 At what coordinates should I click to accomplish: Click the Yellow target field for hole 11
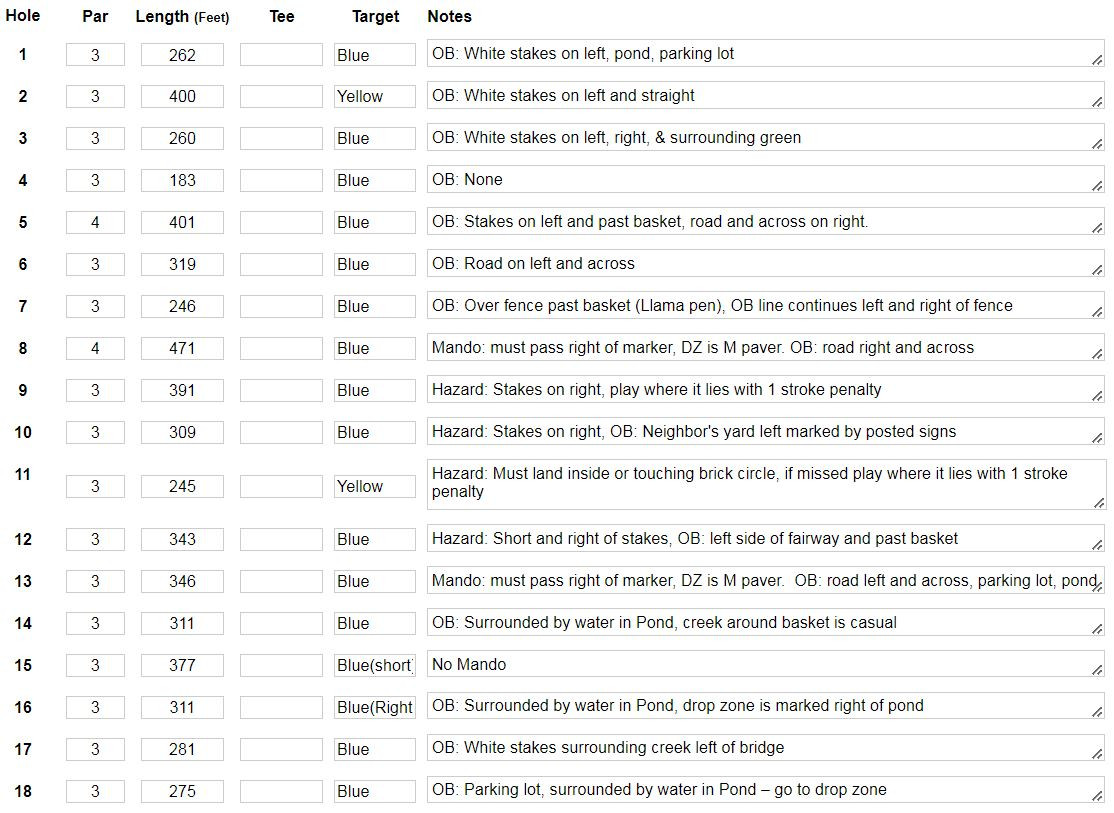[x=374, y=486]
